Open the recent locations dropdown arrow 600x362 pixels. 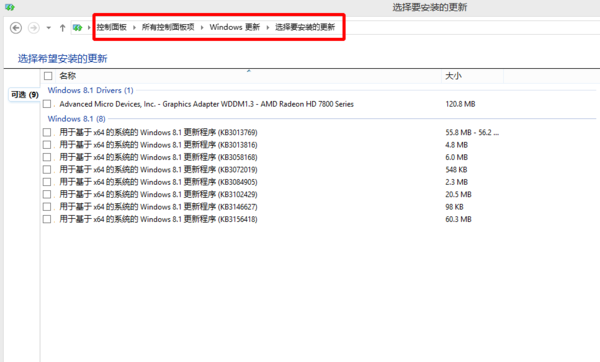(x=49, y=28)
